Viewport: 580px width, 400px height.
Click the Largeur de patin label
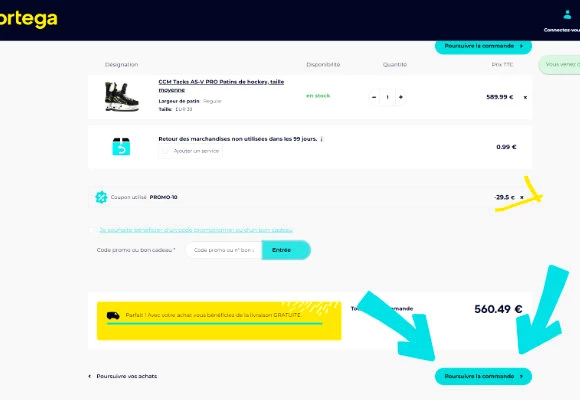(179, 101)
